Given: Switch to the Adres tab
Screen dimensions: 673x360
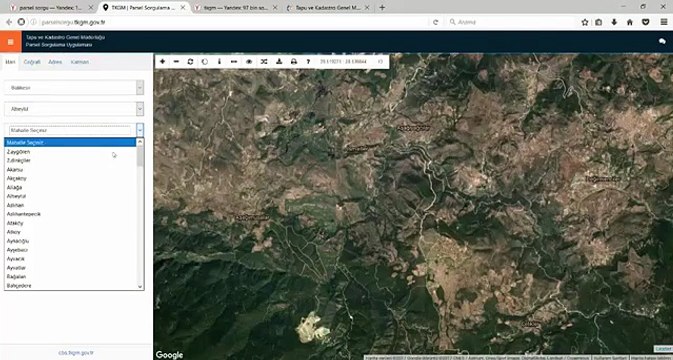Looking at the screenshot, I should click(55, 62).
